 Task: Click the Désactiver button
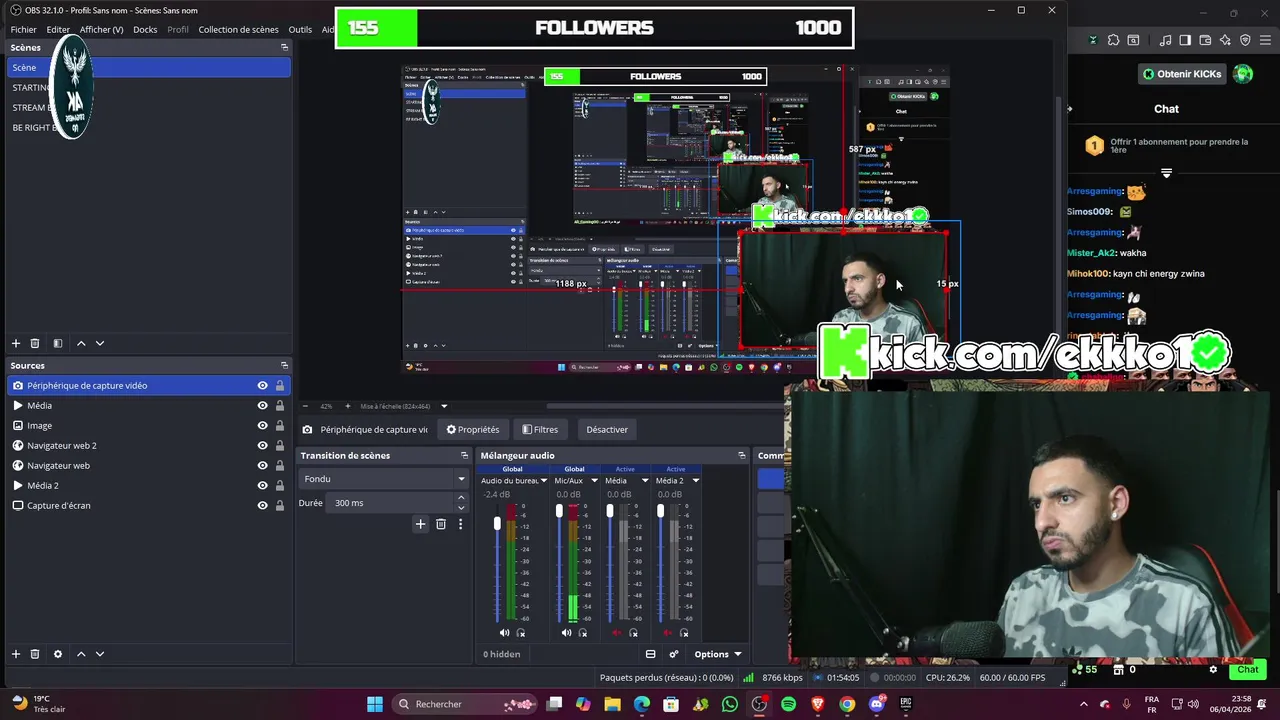pyautogui.click(x=607, y=430)
